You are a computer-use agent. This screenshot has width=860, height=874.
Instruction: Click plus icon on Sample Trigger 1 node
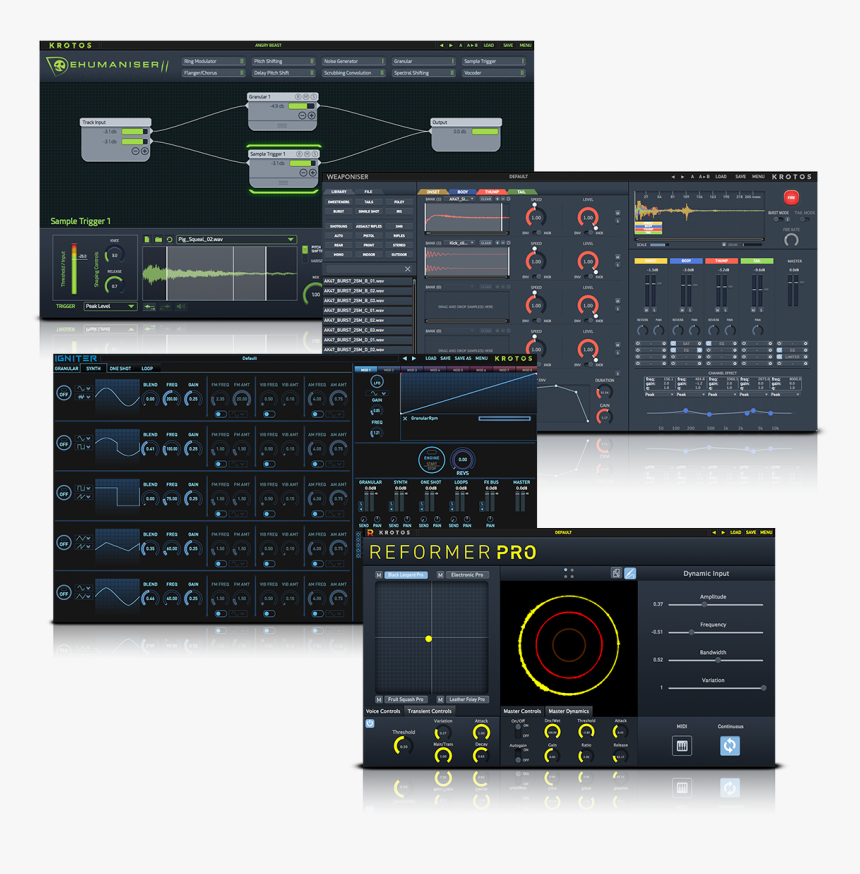313,173
